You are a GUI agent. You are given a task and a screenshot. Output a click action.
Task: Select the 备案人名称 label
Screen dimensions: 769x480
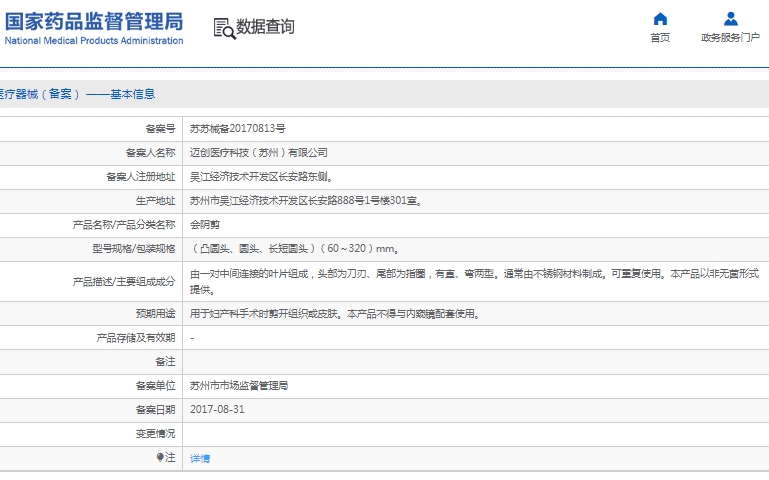pos(151,152)
